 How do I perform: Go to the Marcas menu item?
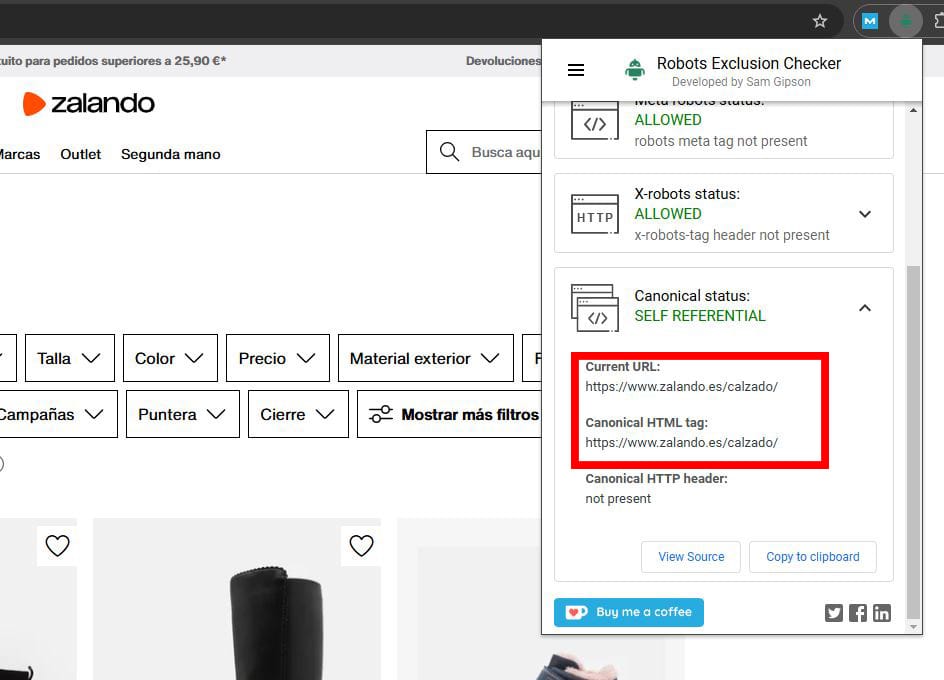(x=19, y=154)
